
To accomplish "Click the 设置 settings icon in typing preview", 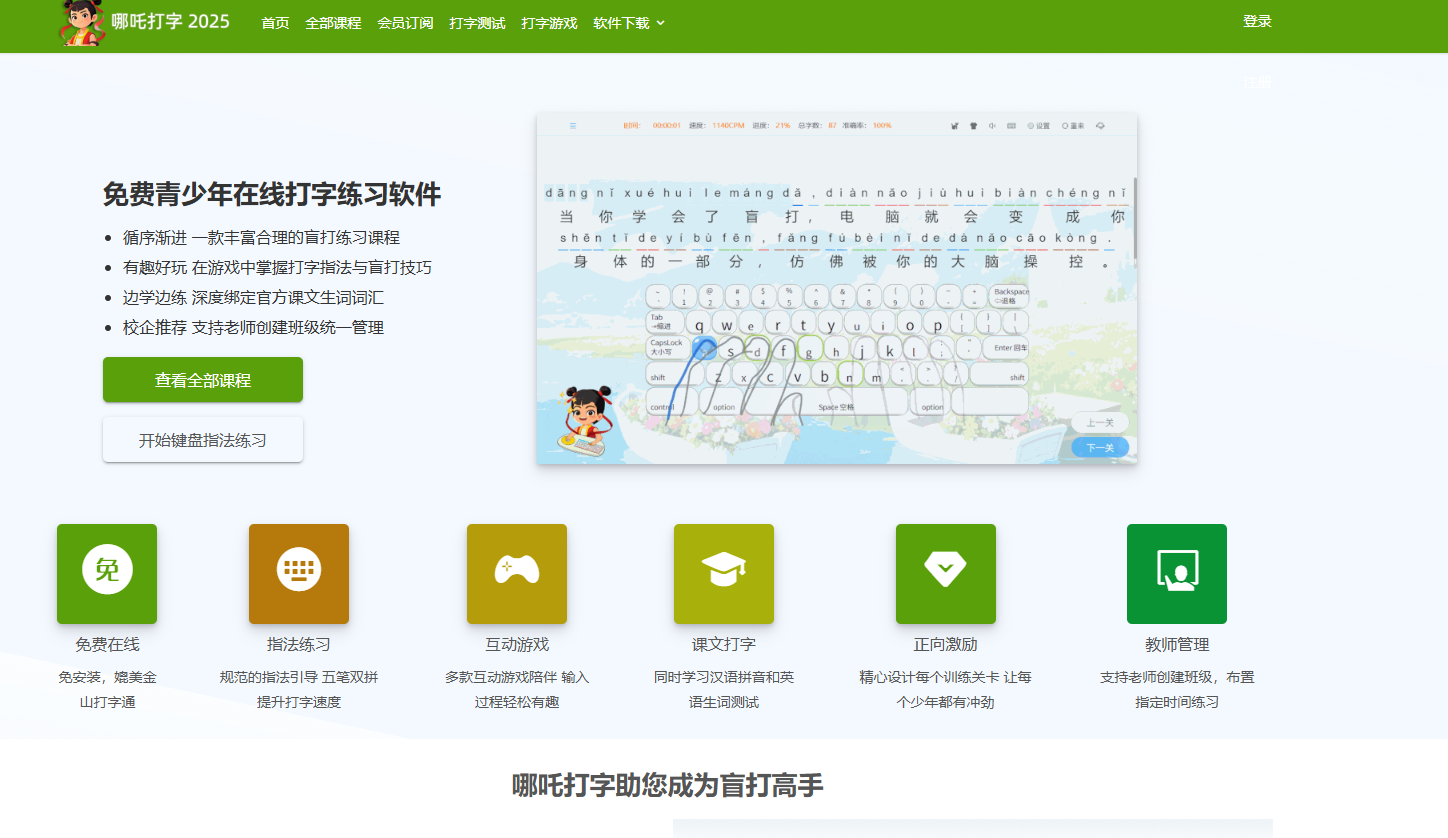I will (x=1038, y=126).
